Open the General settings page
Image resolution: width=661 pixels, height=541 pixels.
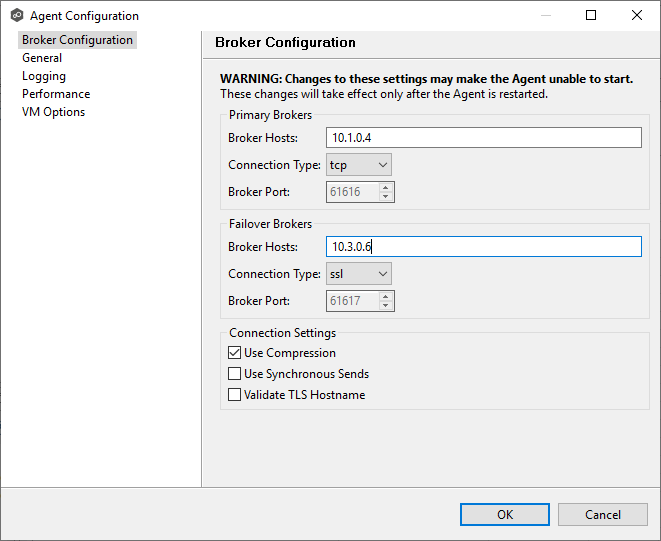tap(42, 58)
